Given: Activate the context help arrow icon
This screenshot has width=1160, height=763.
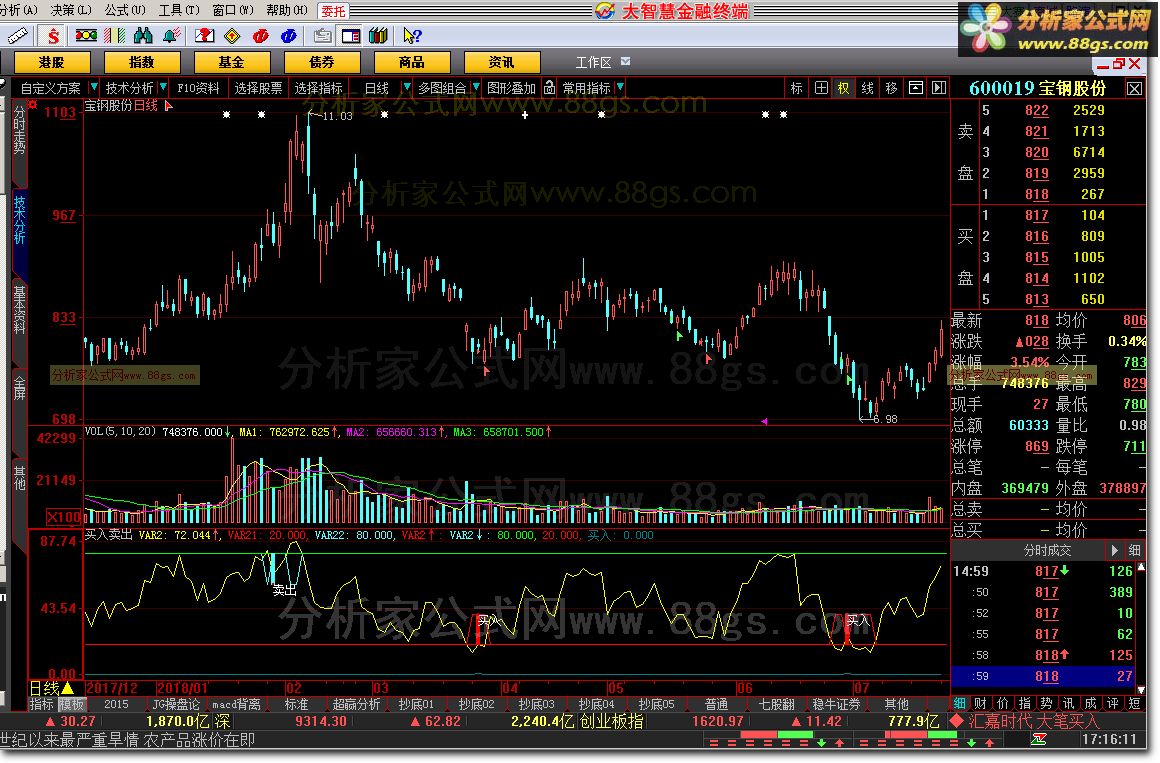Looking at the screenshot, I should pos(412,36).
